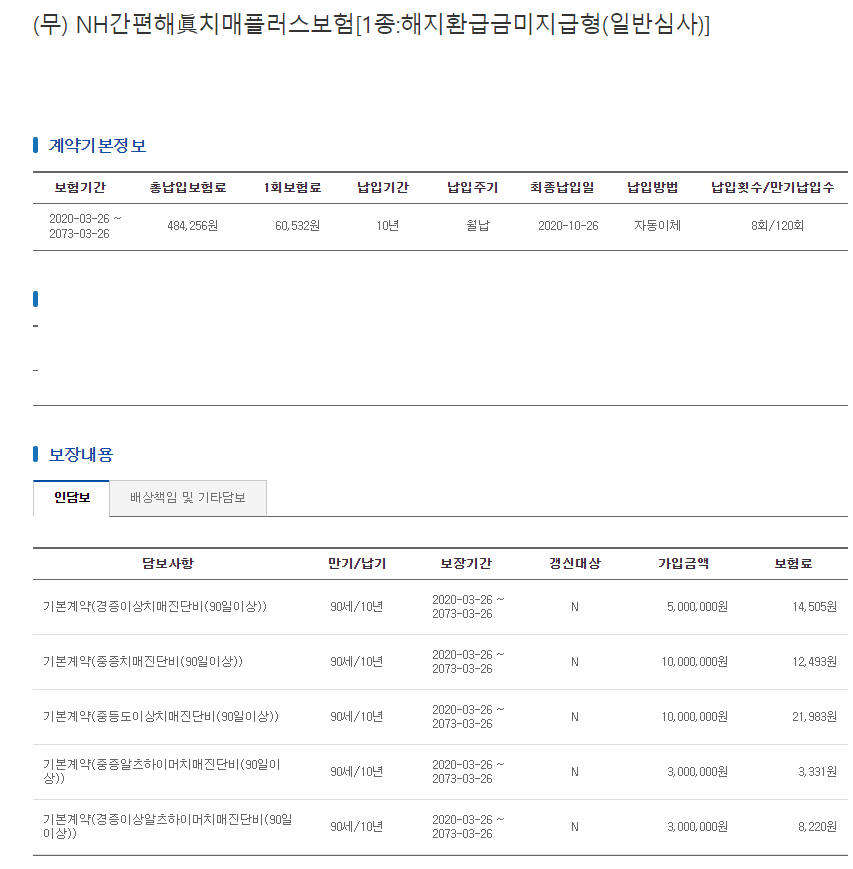This screenshot has height=869, width=853.
Task: Click the 갱신대상 column header
Action: [575, 564]
